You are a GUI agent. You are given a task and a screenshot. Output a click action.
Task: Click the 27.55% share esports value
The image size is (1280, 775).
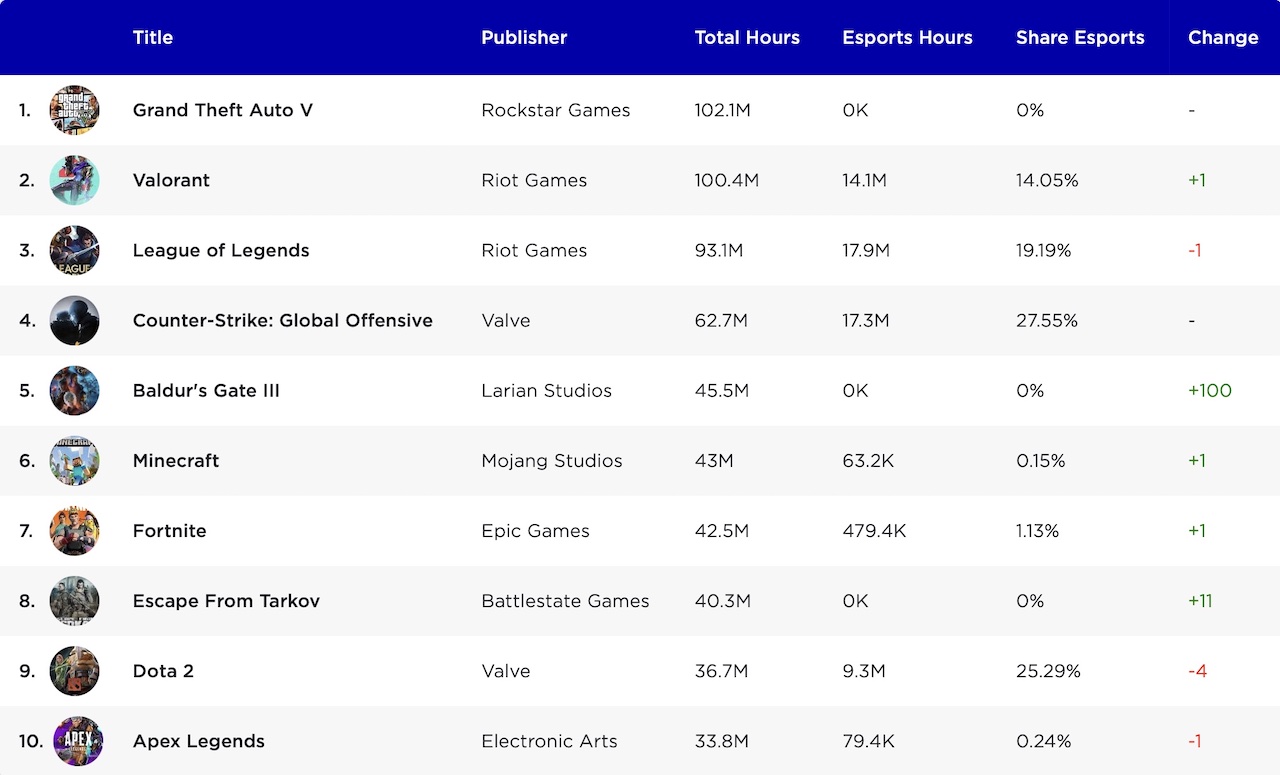(x=1047, y=320)
